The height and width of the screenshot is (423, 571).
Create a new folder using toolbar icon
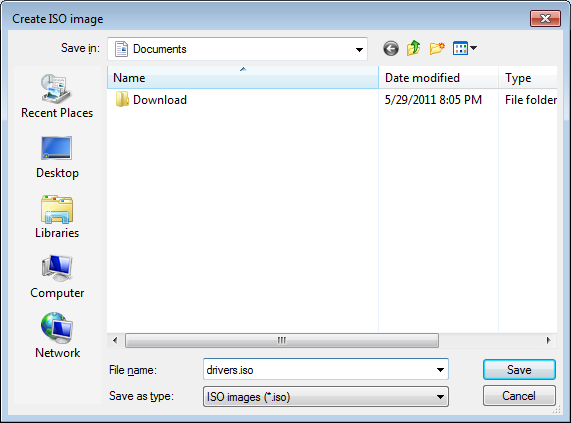[437, 48]
